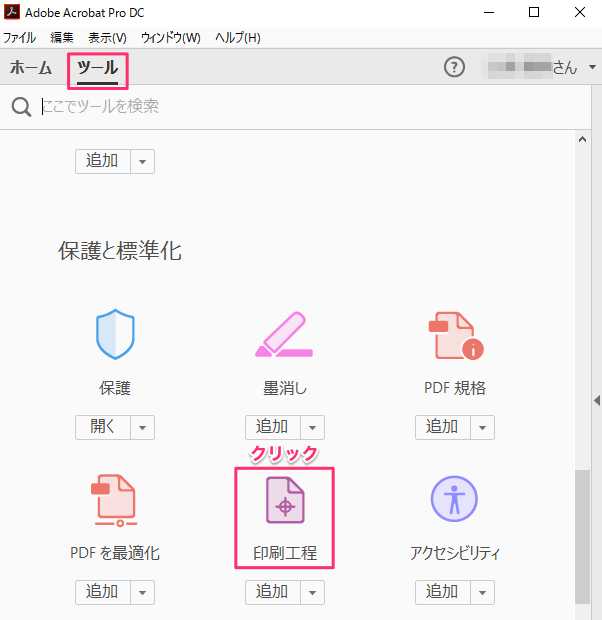The image size is (602, 620).
Task: Expand dropdown arrow beside 追加 under 印刷工程
Action: click(x=312, y=592)
